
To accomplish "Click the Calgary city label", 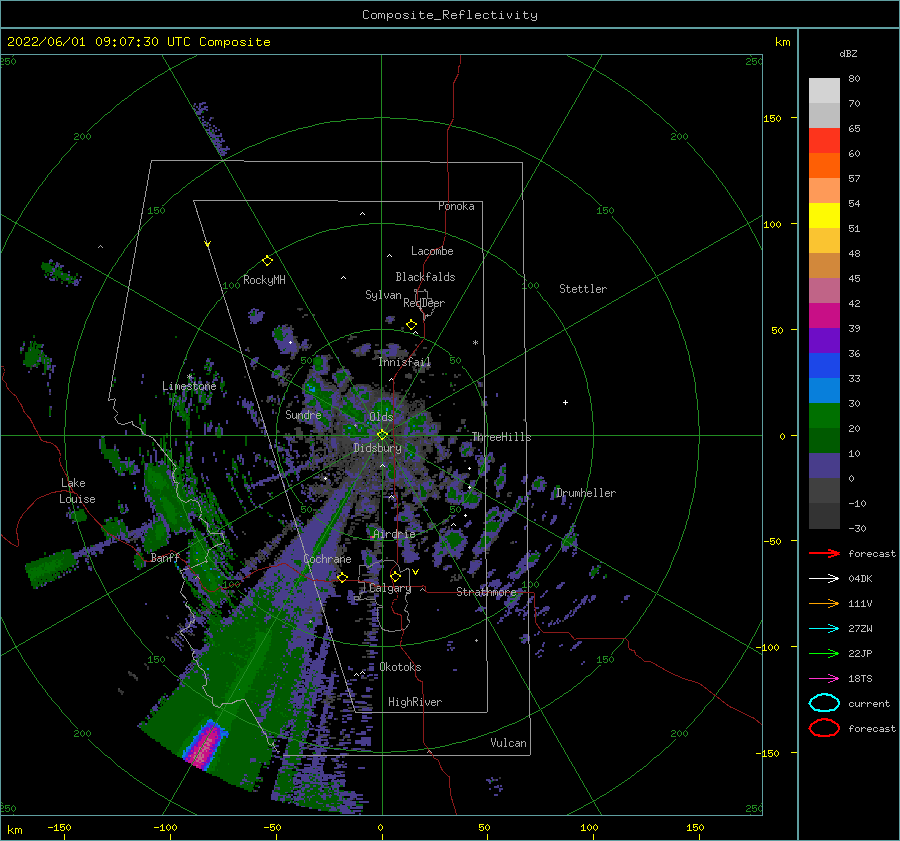I will 390,588.
